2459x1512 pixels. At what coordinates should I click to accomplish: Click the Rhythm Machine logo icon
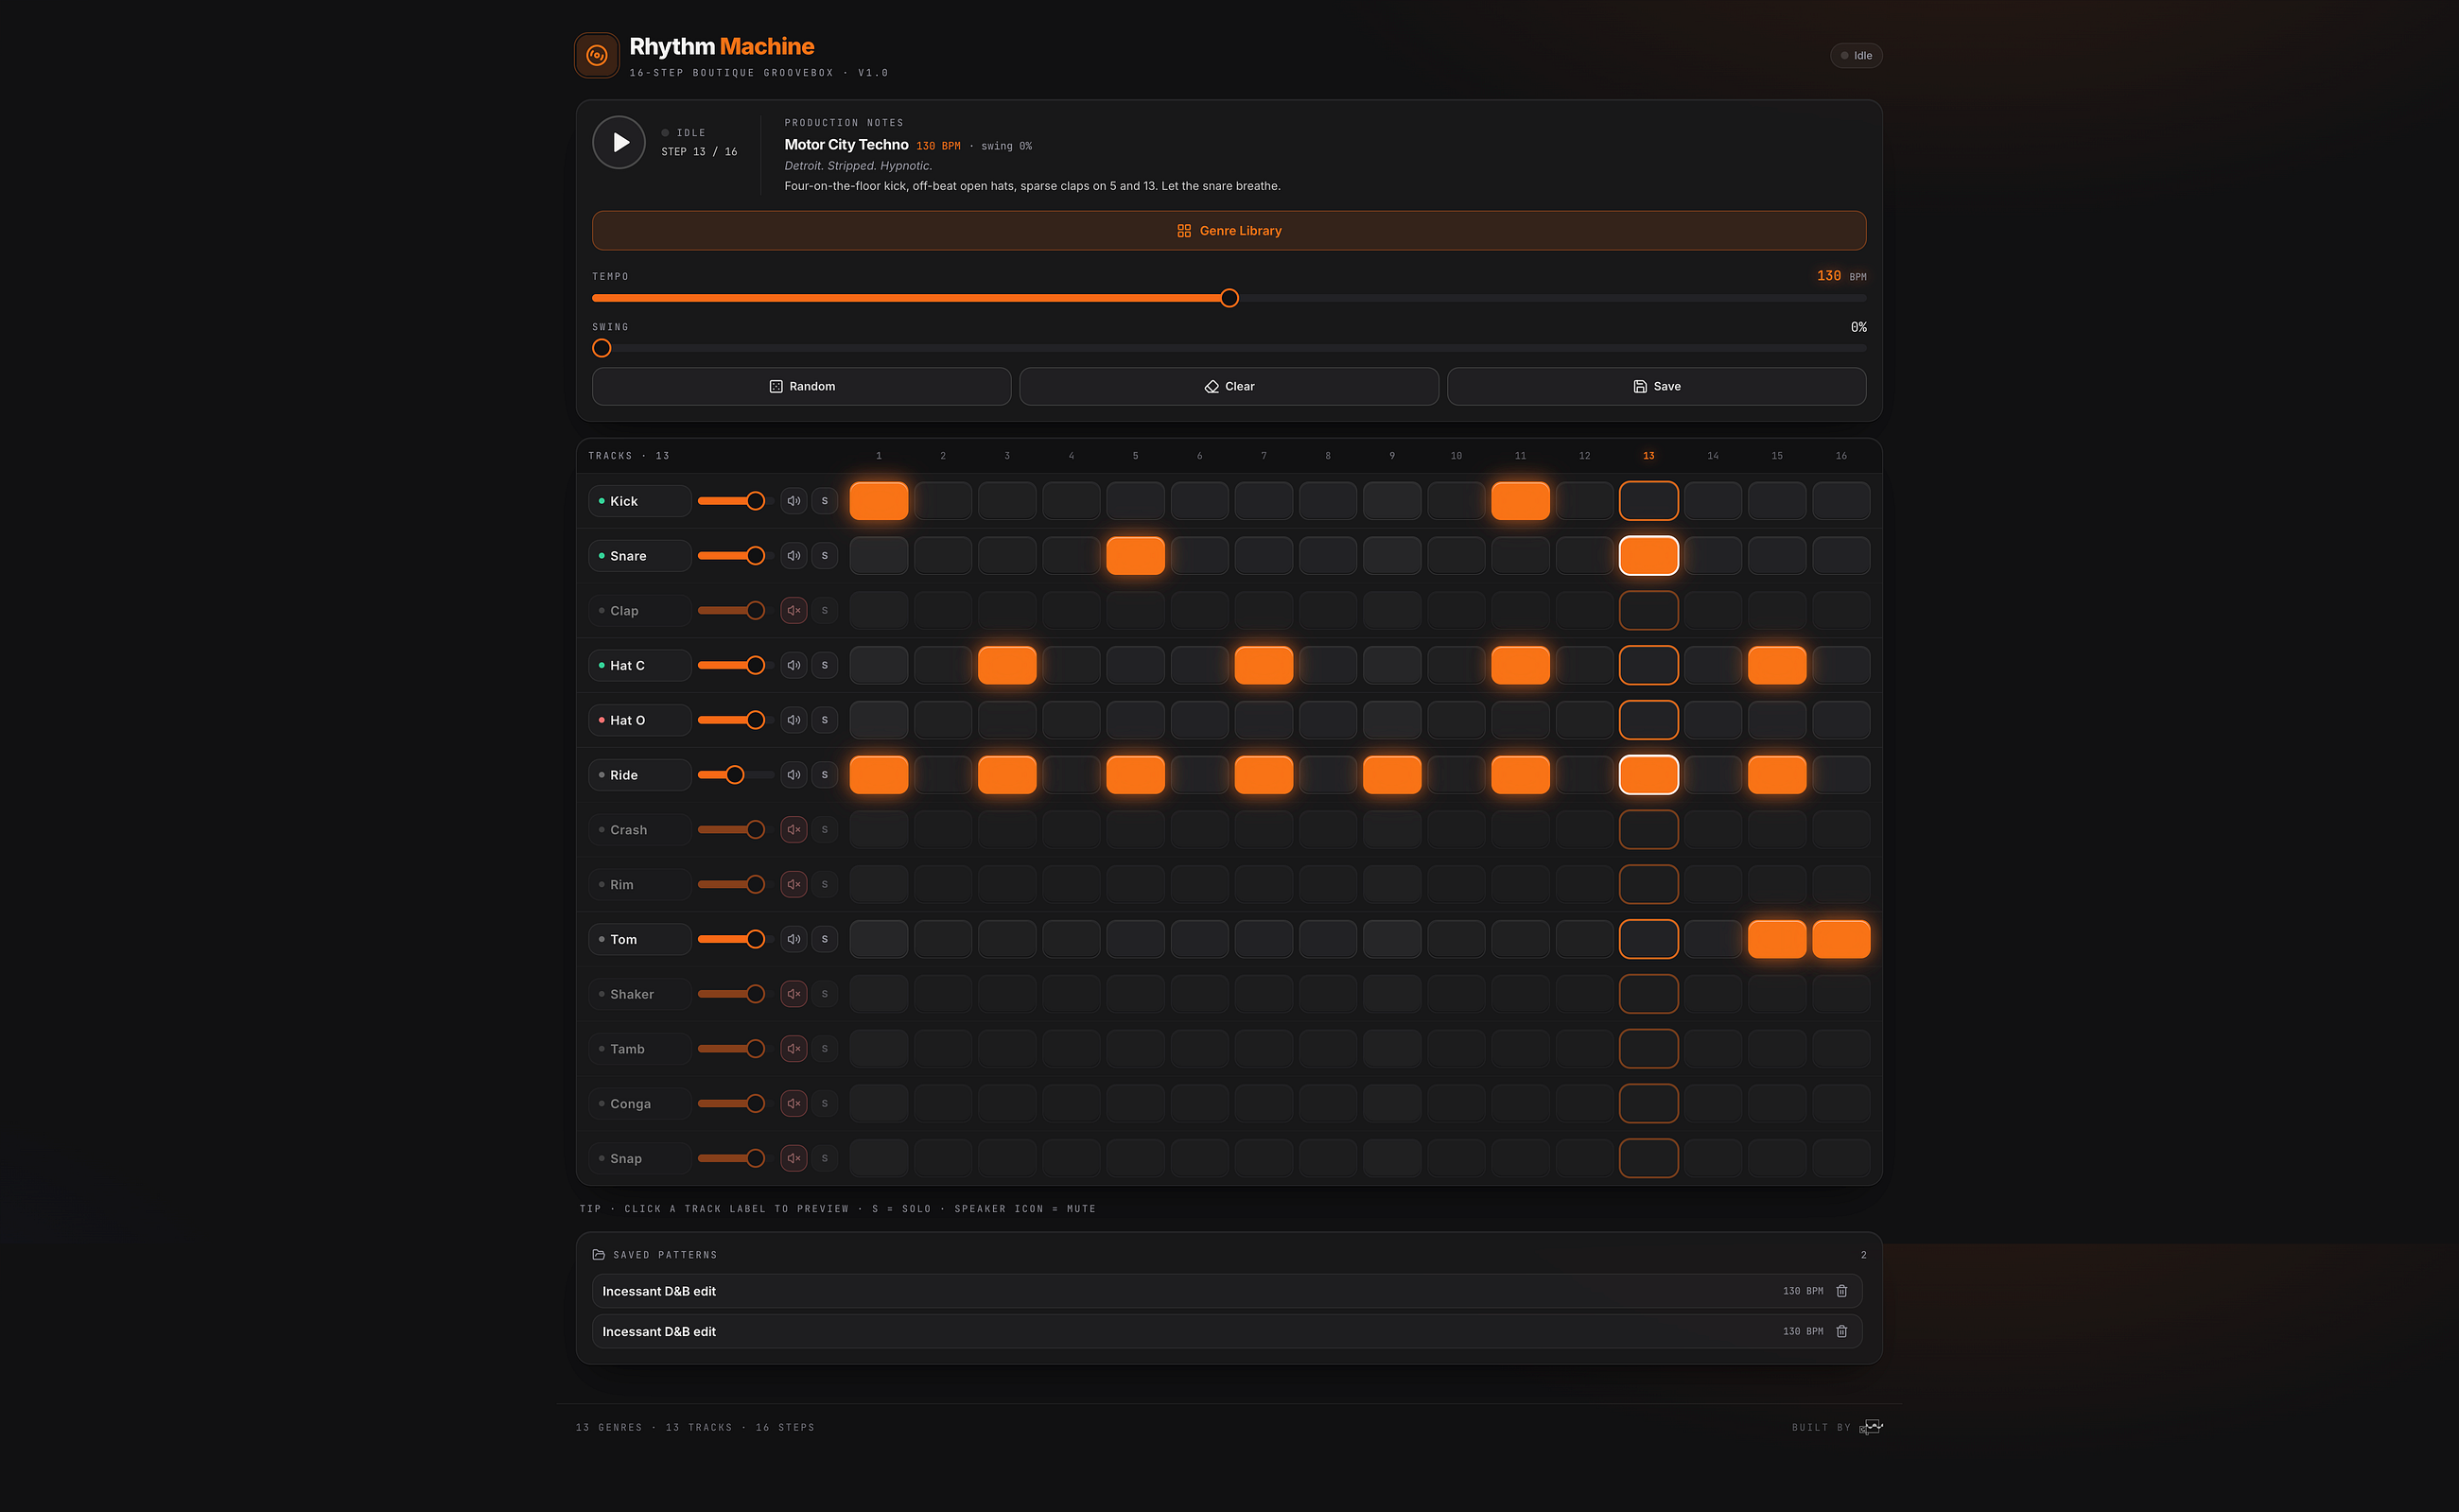[597, 55]
